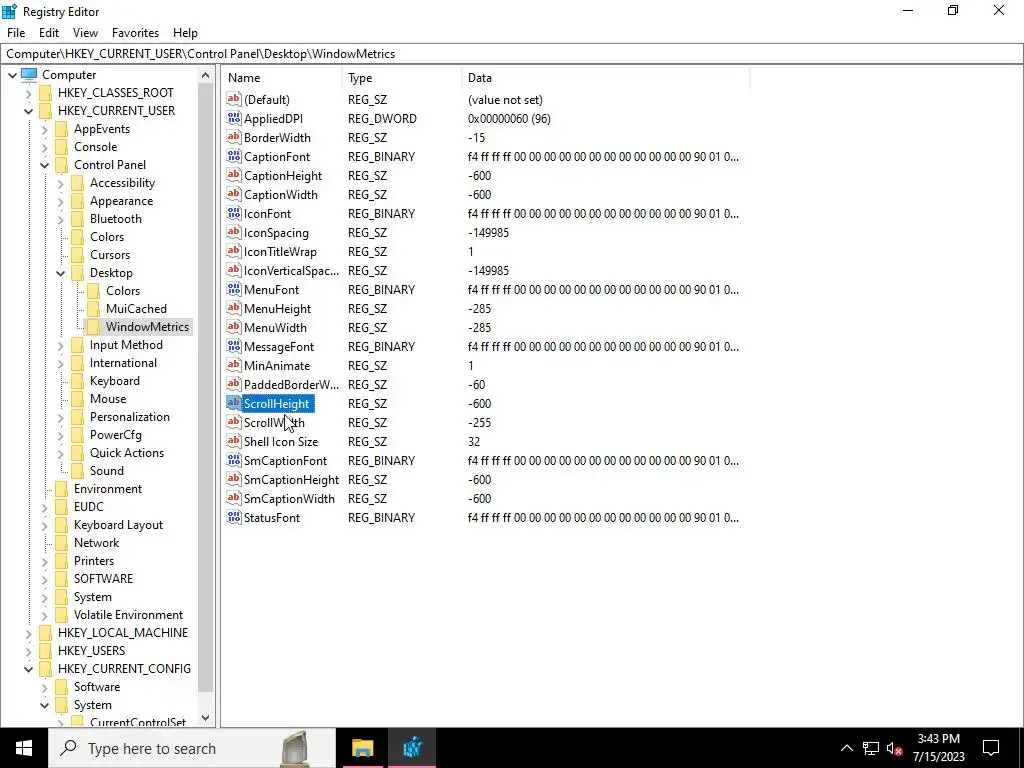Viewport: 1024px width, 768px height.
Task: Expand the HKEY_LOCAL_MACHINE node
Action: point(29,633)
